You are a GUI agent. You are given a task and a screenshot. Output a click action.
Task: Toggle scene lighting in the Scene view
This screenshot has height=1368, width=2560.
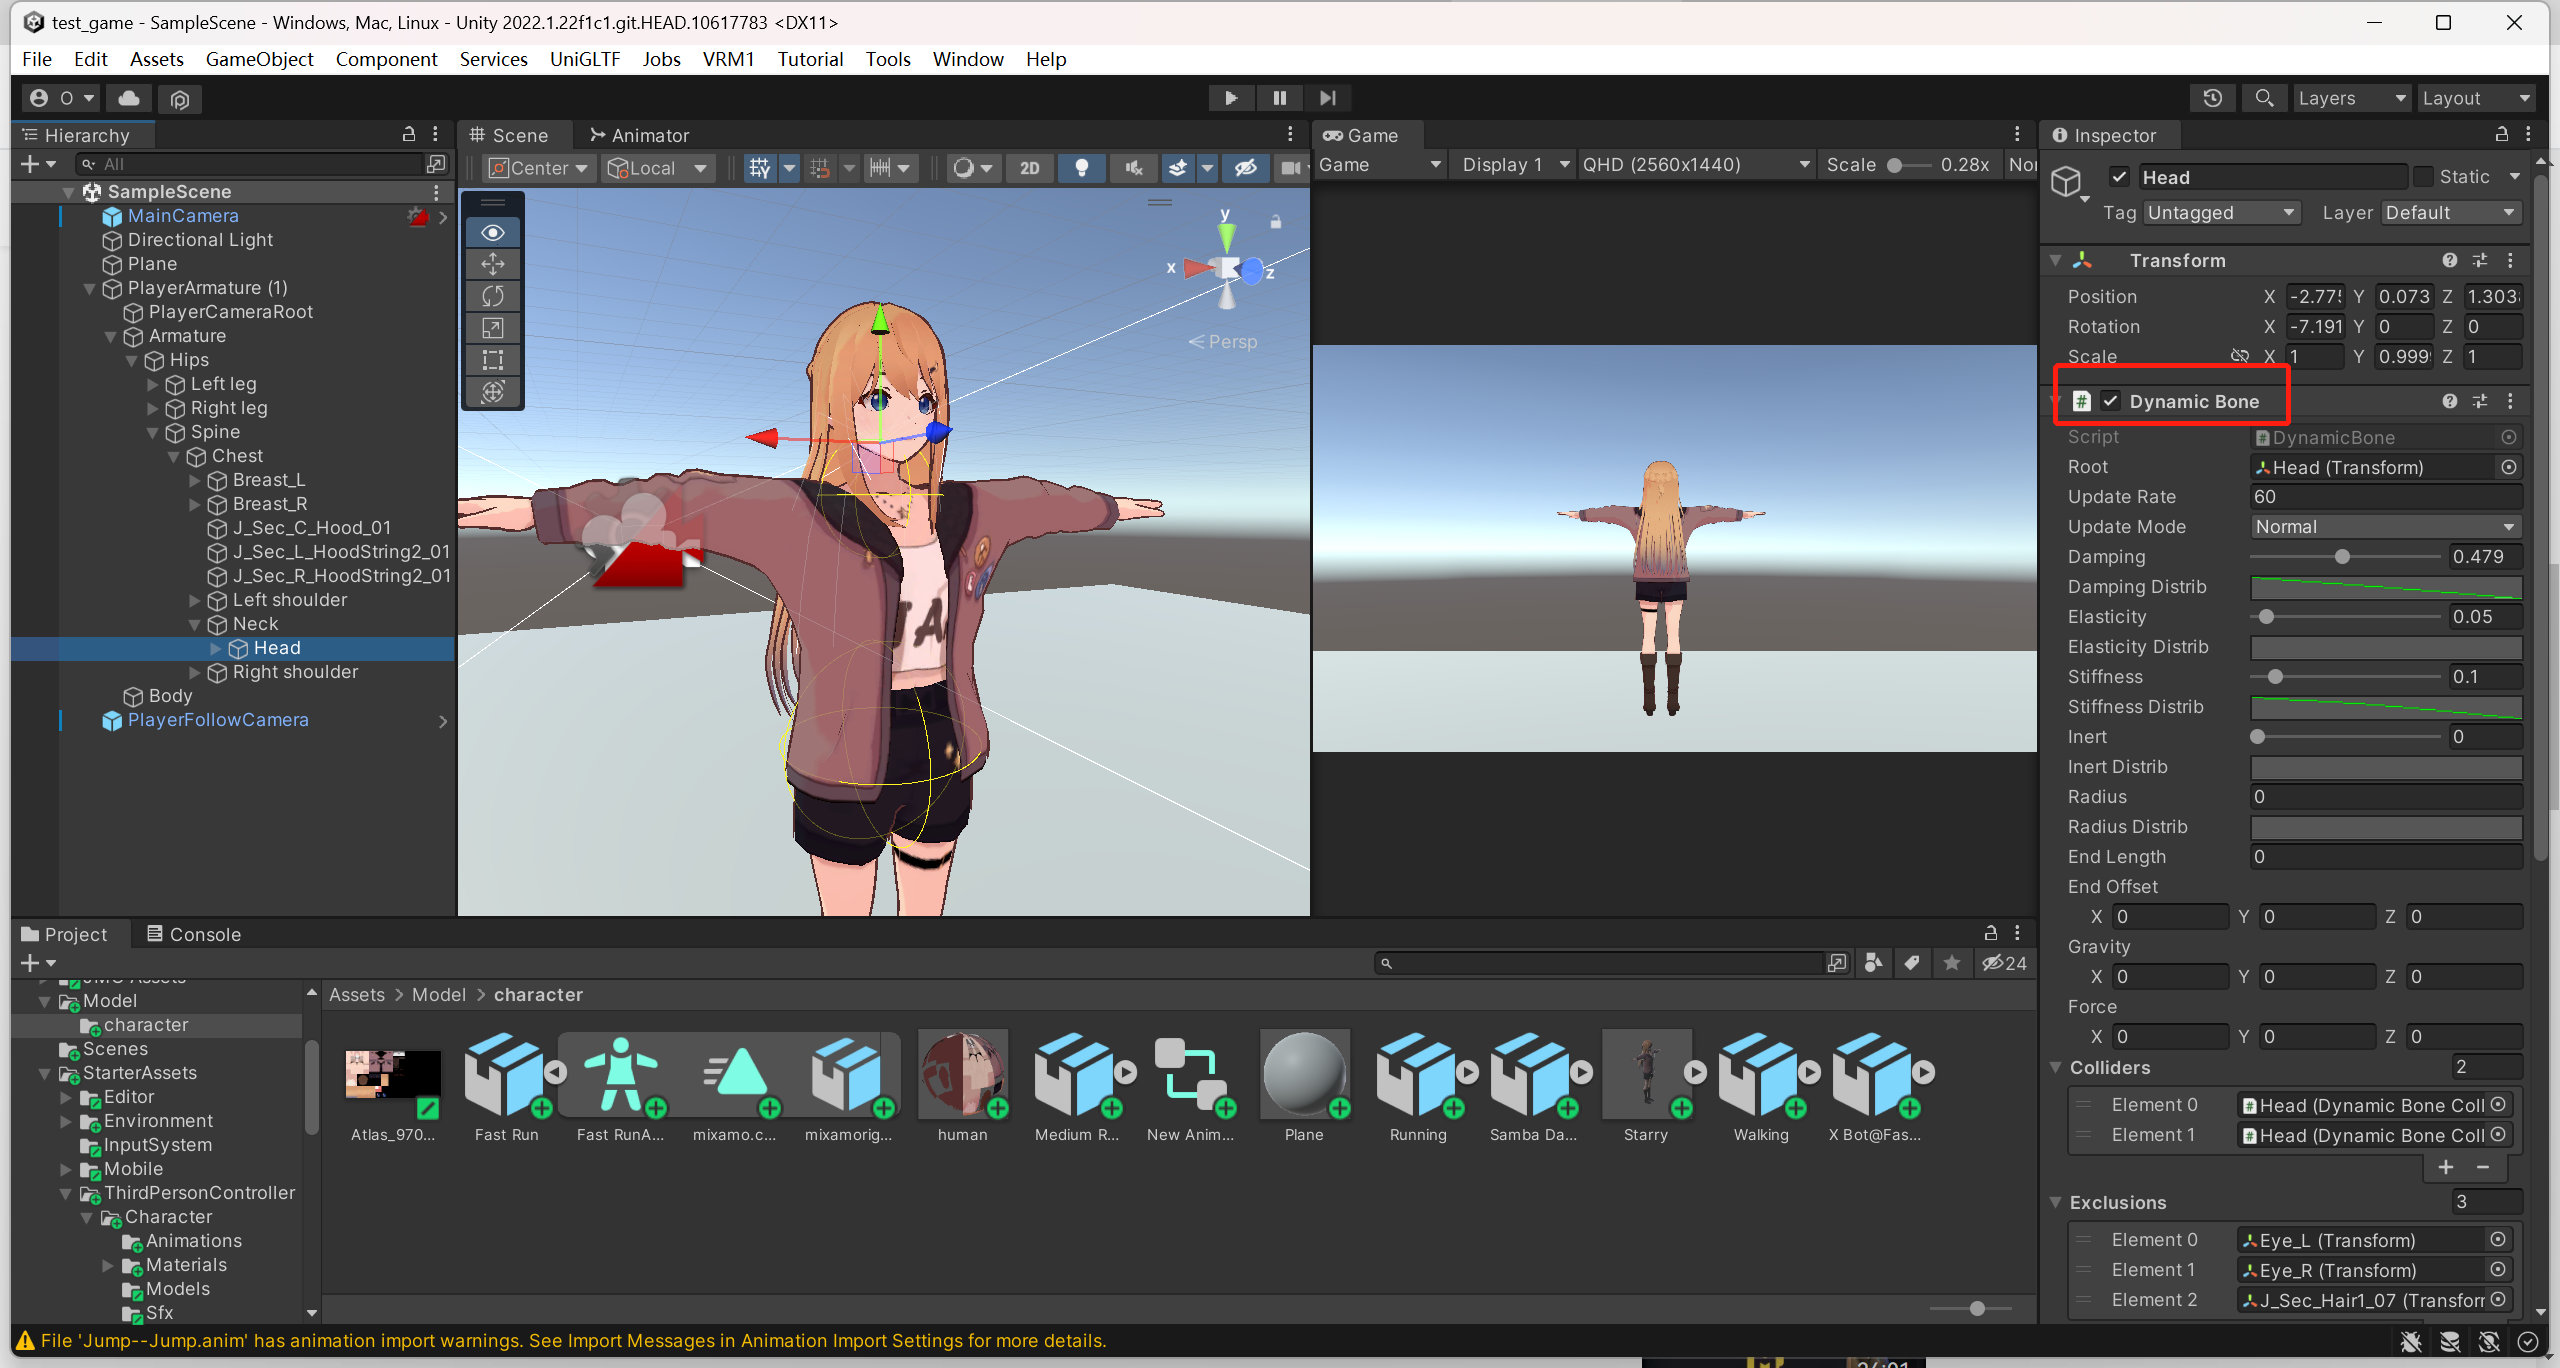tap(1081, 168)
